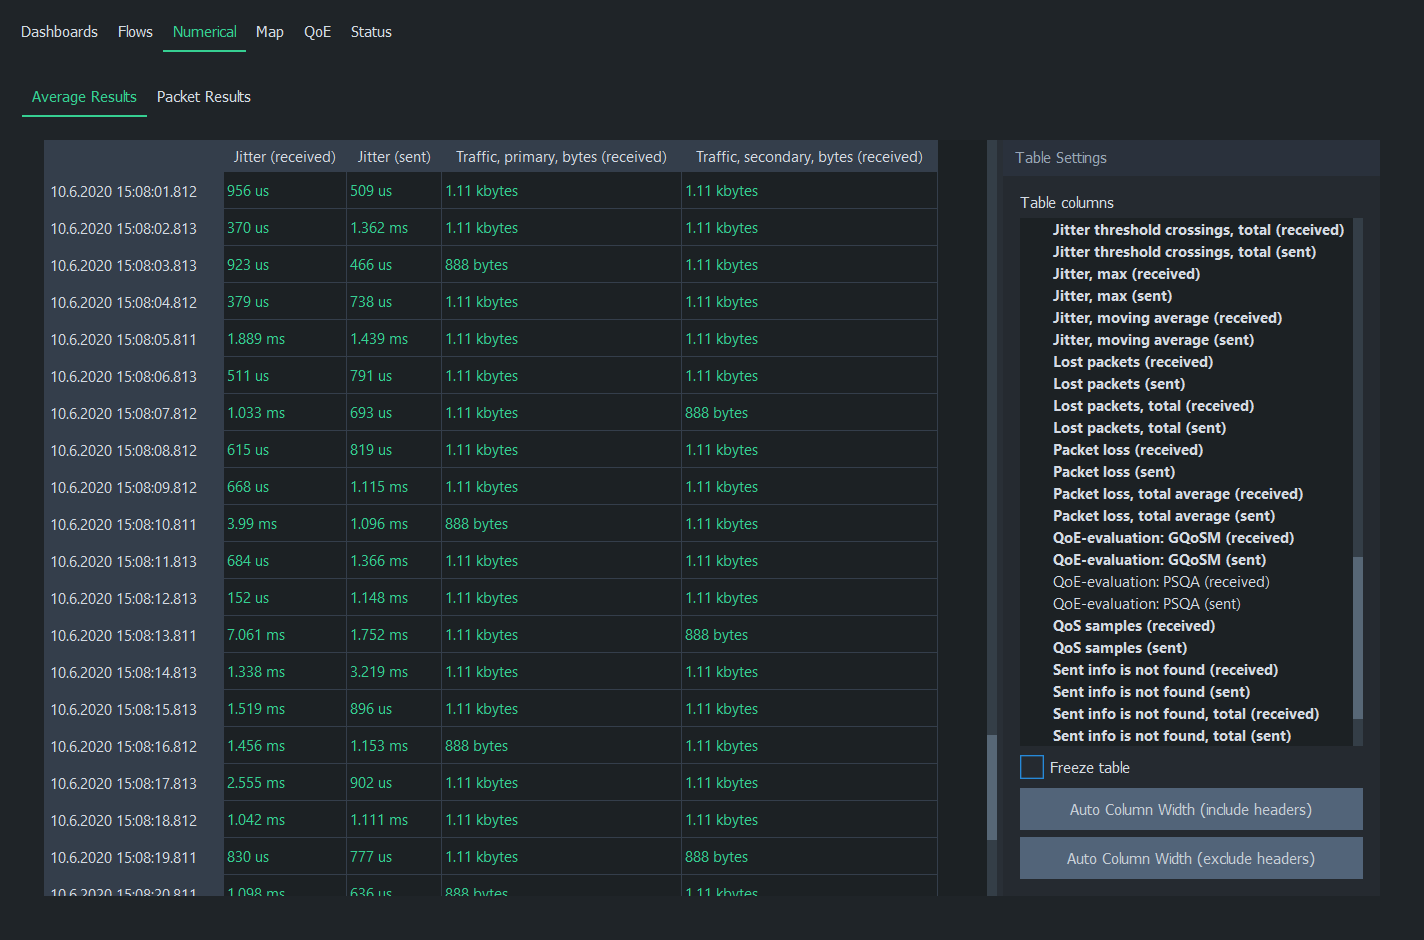Click Auto Column Width (exclude headers) button
The width and height of the screenshot is (1424, 940).
(1191, 858)
